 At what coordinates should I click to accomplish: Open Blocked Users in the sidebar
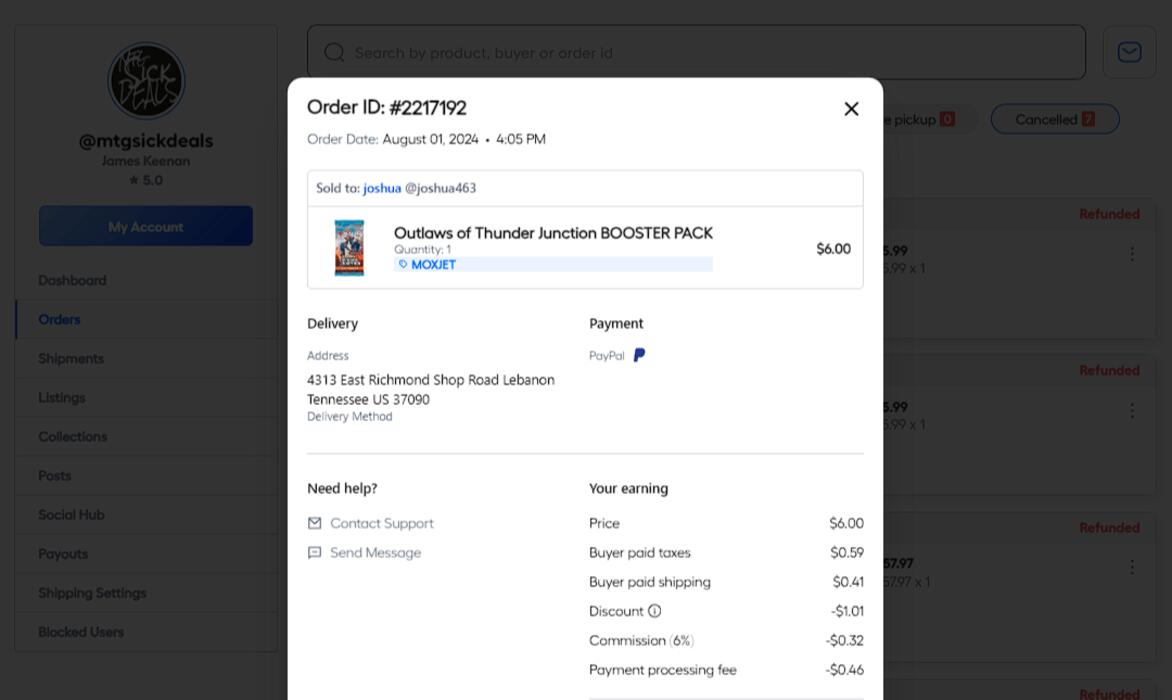81,632
